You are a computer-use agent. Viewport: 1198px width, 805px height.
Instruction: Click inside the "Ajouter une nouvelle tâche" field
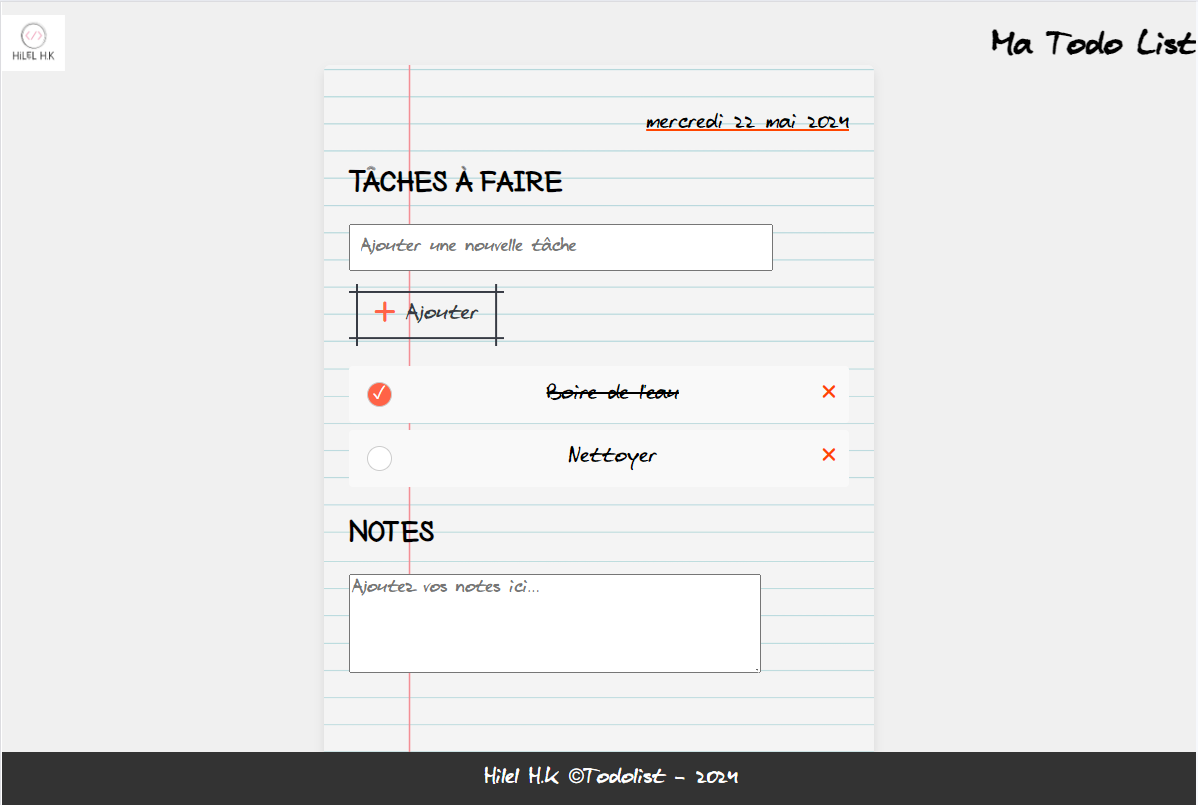560,247
